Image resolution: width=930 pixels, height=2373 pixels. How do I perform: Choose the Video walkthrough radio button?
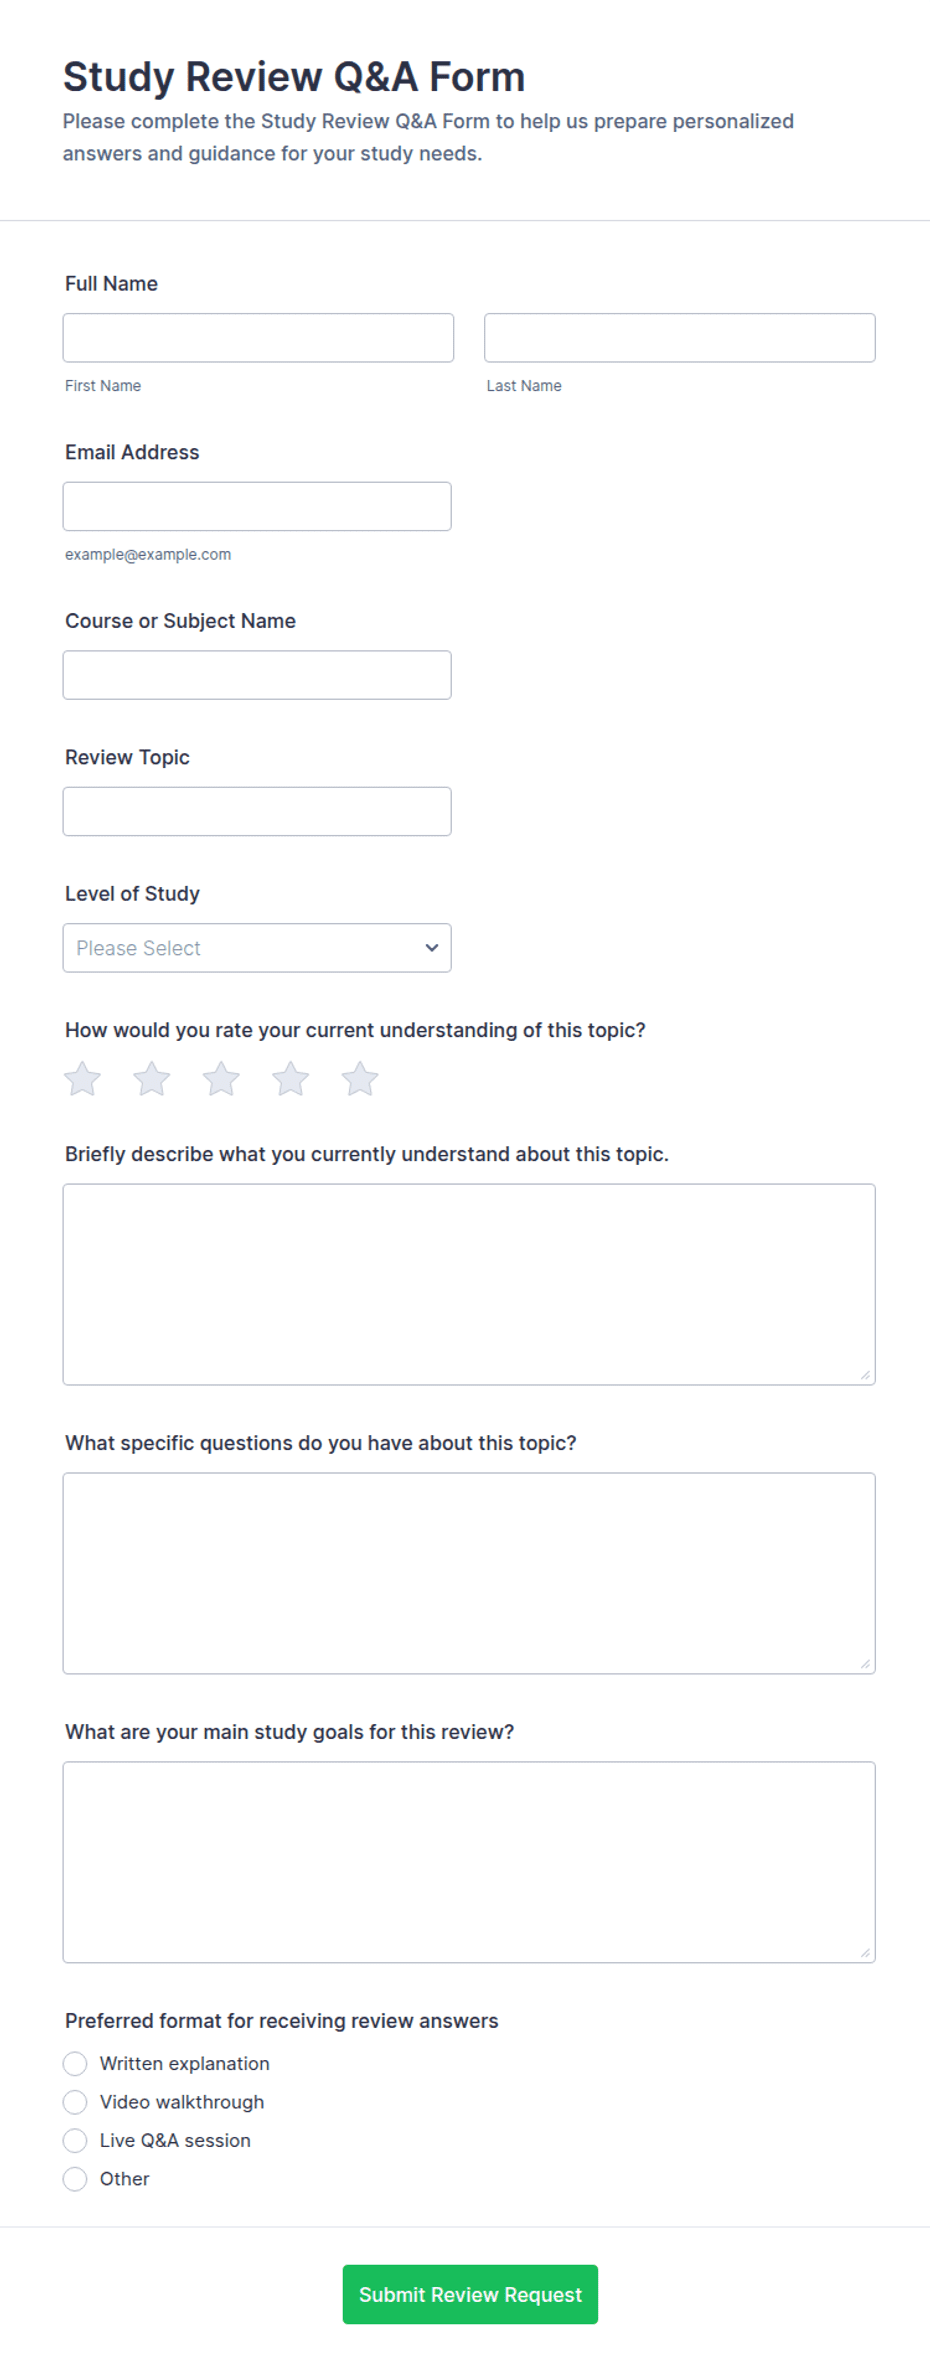75,2102
